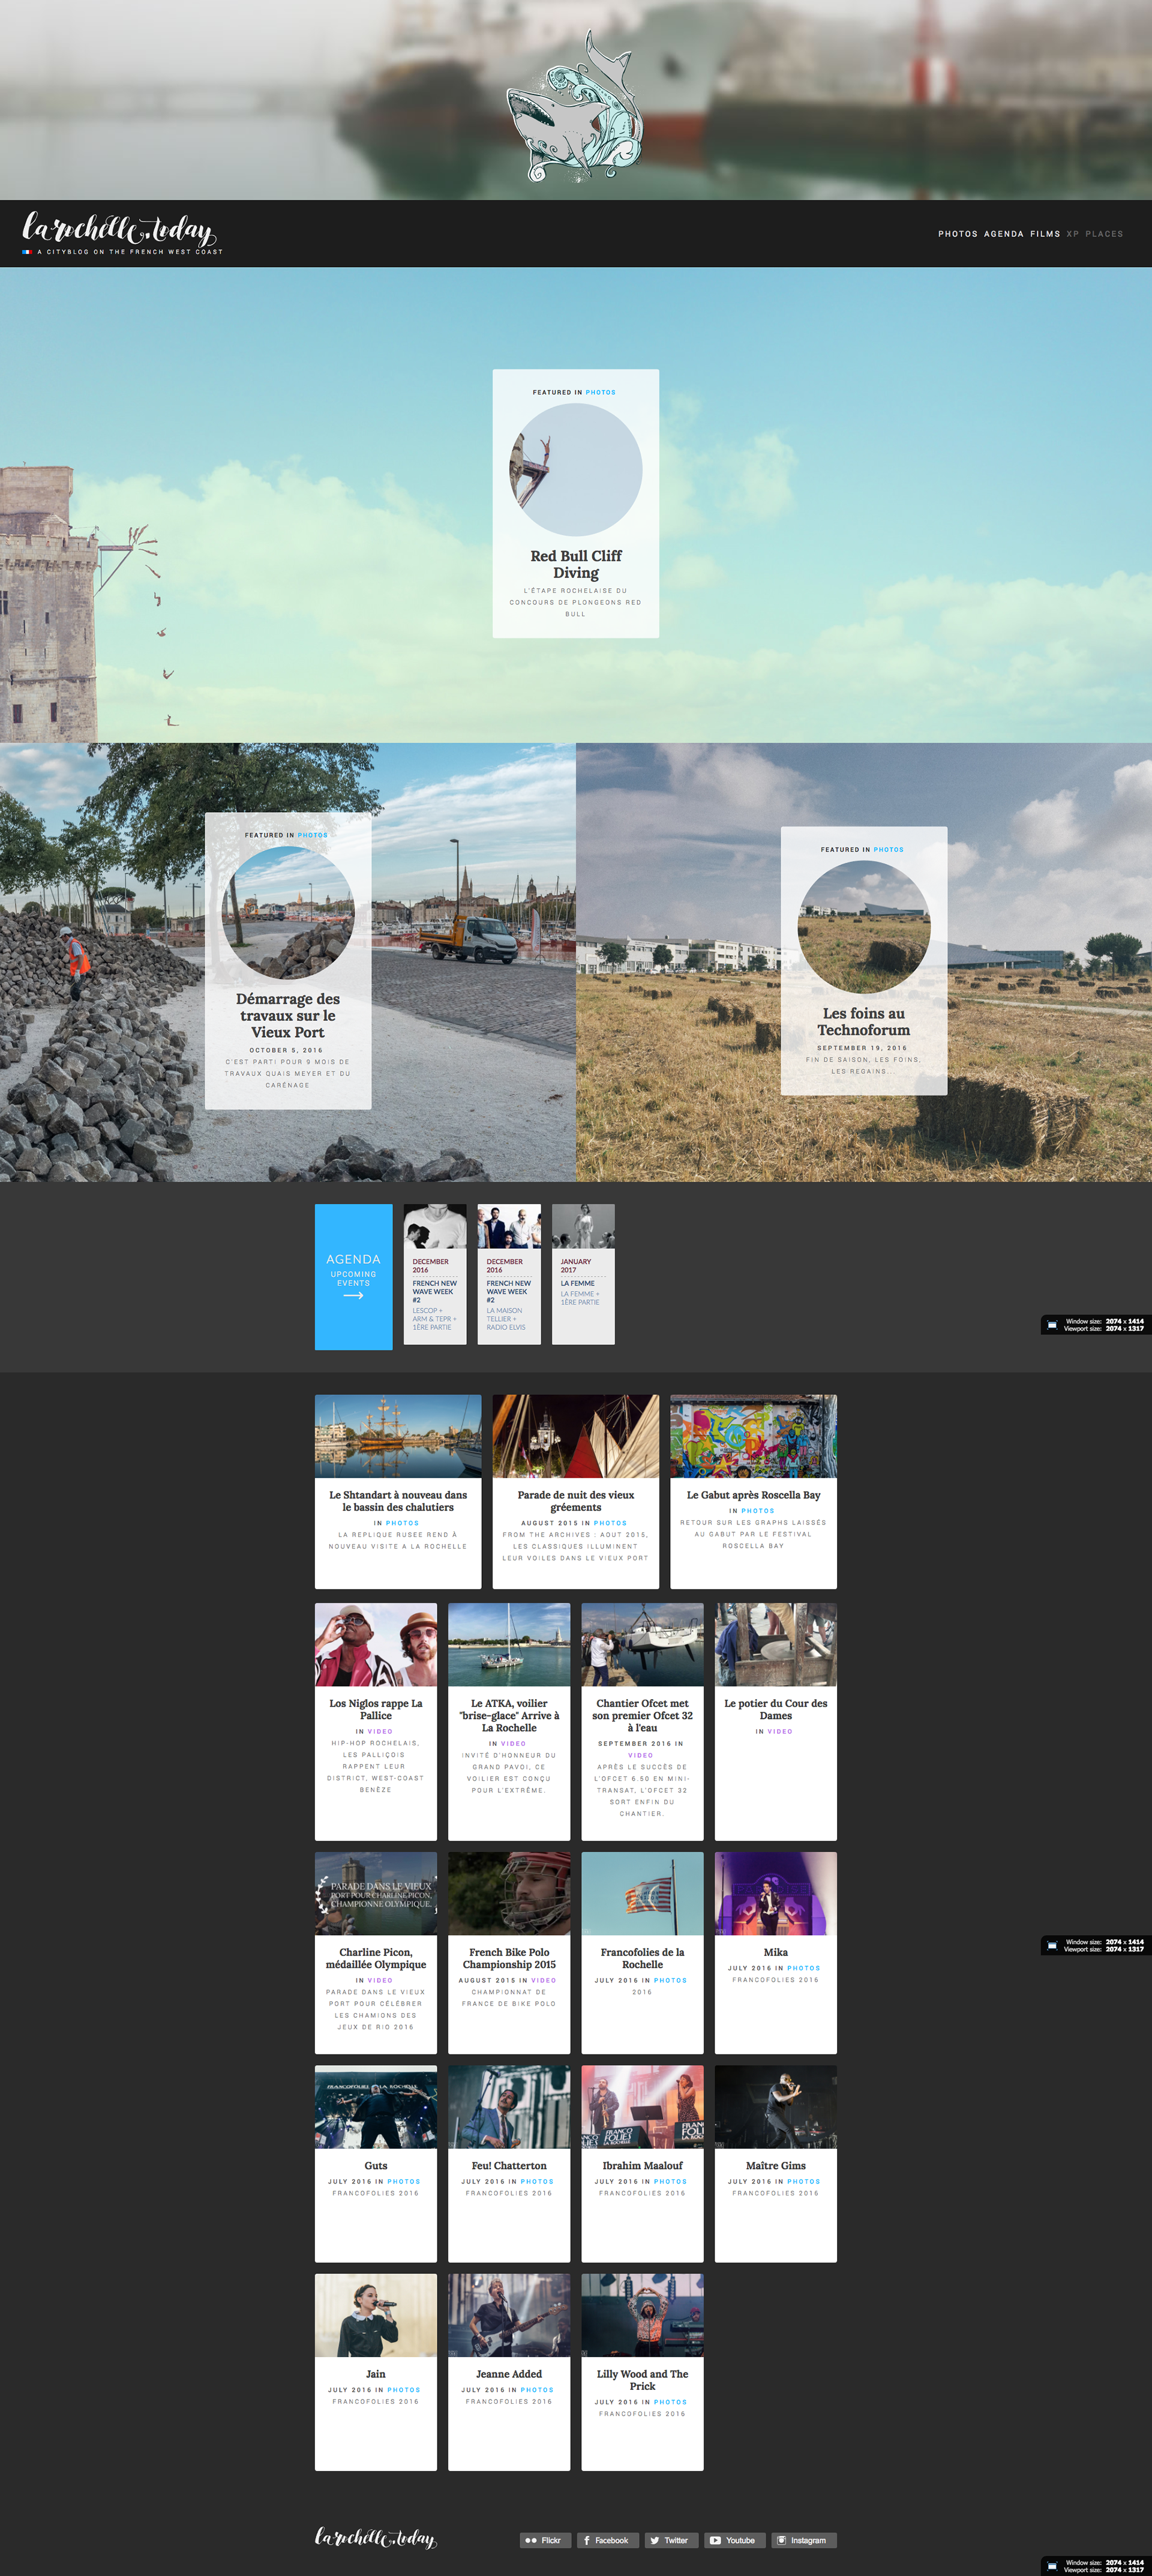Click the blue Agenda upcoming events tile

click(x=353, y=1276)
